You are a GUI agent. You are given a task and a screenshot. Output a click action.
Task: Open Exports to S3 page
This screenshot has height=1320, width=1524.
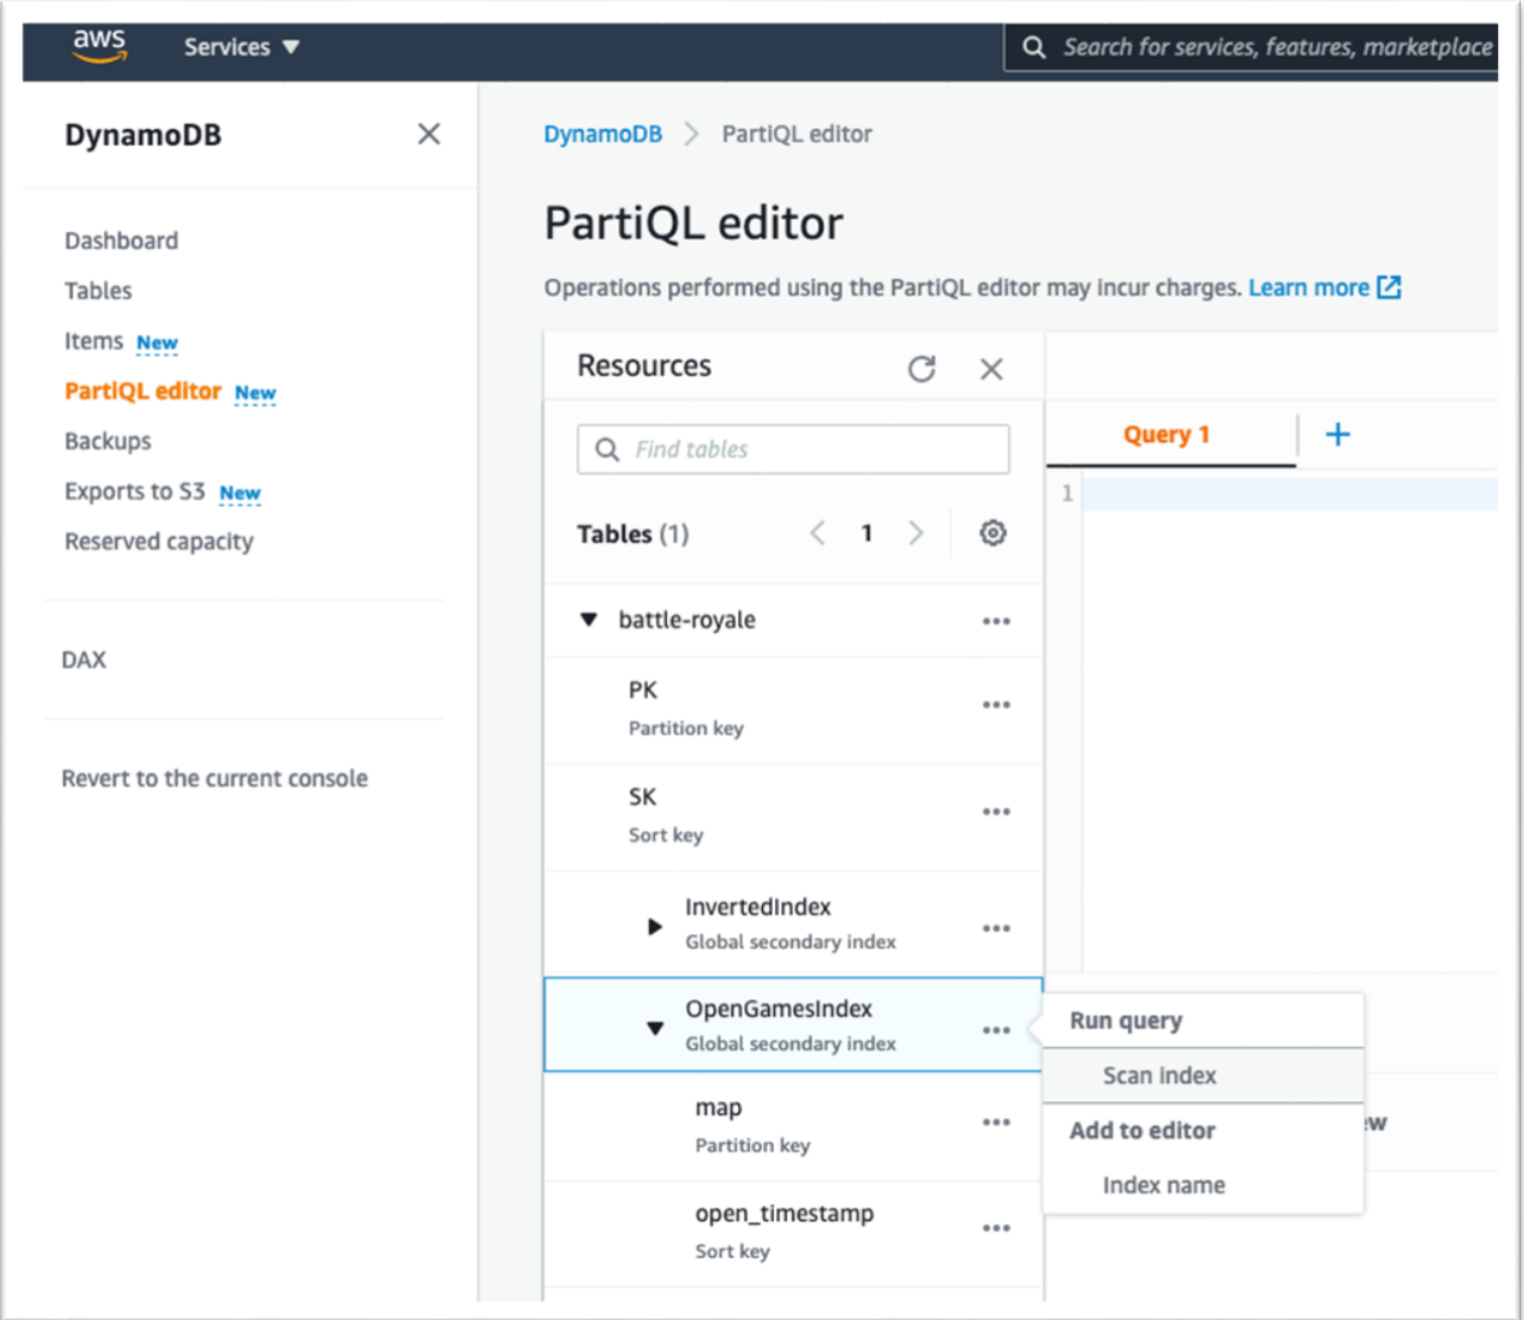(x=134, y=491)
